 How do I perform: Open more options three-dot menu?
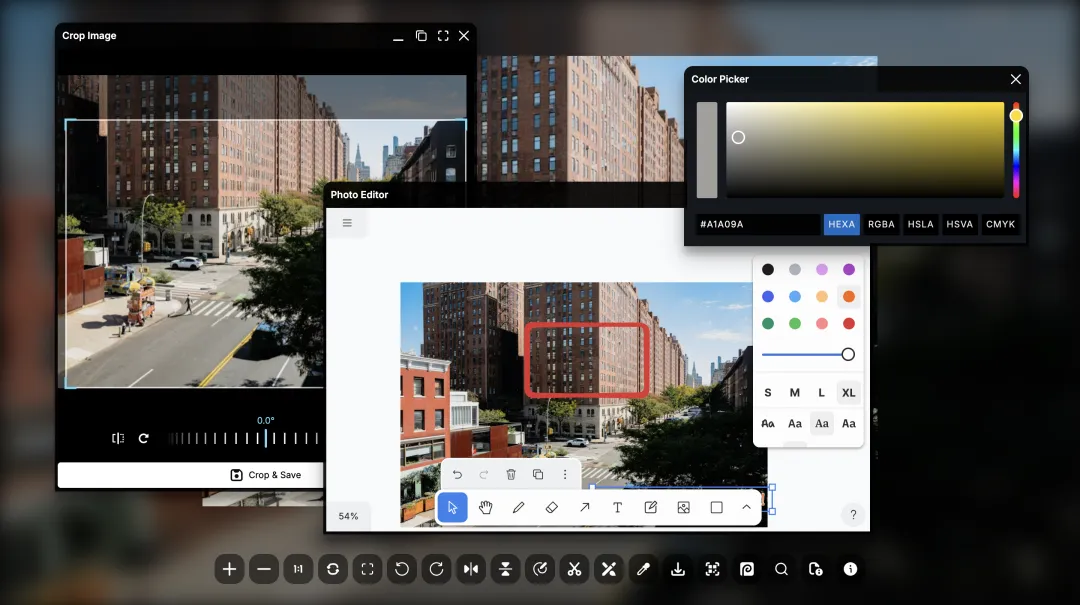[x=565, y=475]
